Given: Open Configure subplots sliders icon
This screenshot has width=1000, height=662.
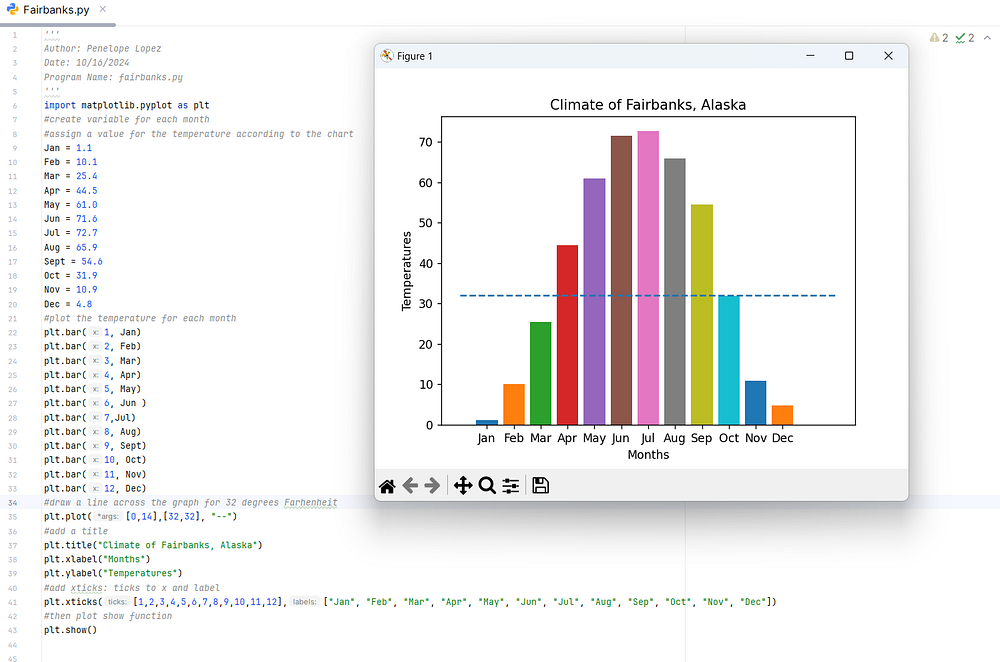Looking at the screenshot, I should click(x=511, y=486).
